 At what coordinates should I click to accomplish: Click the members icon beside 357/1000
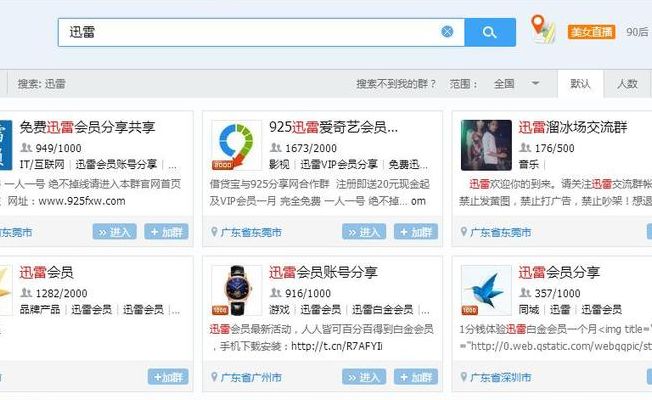pos(525,293)
